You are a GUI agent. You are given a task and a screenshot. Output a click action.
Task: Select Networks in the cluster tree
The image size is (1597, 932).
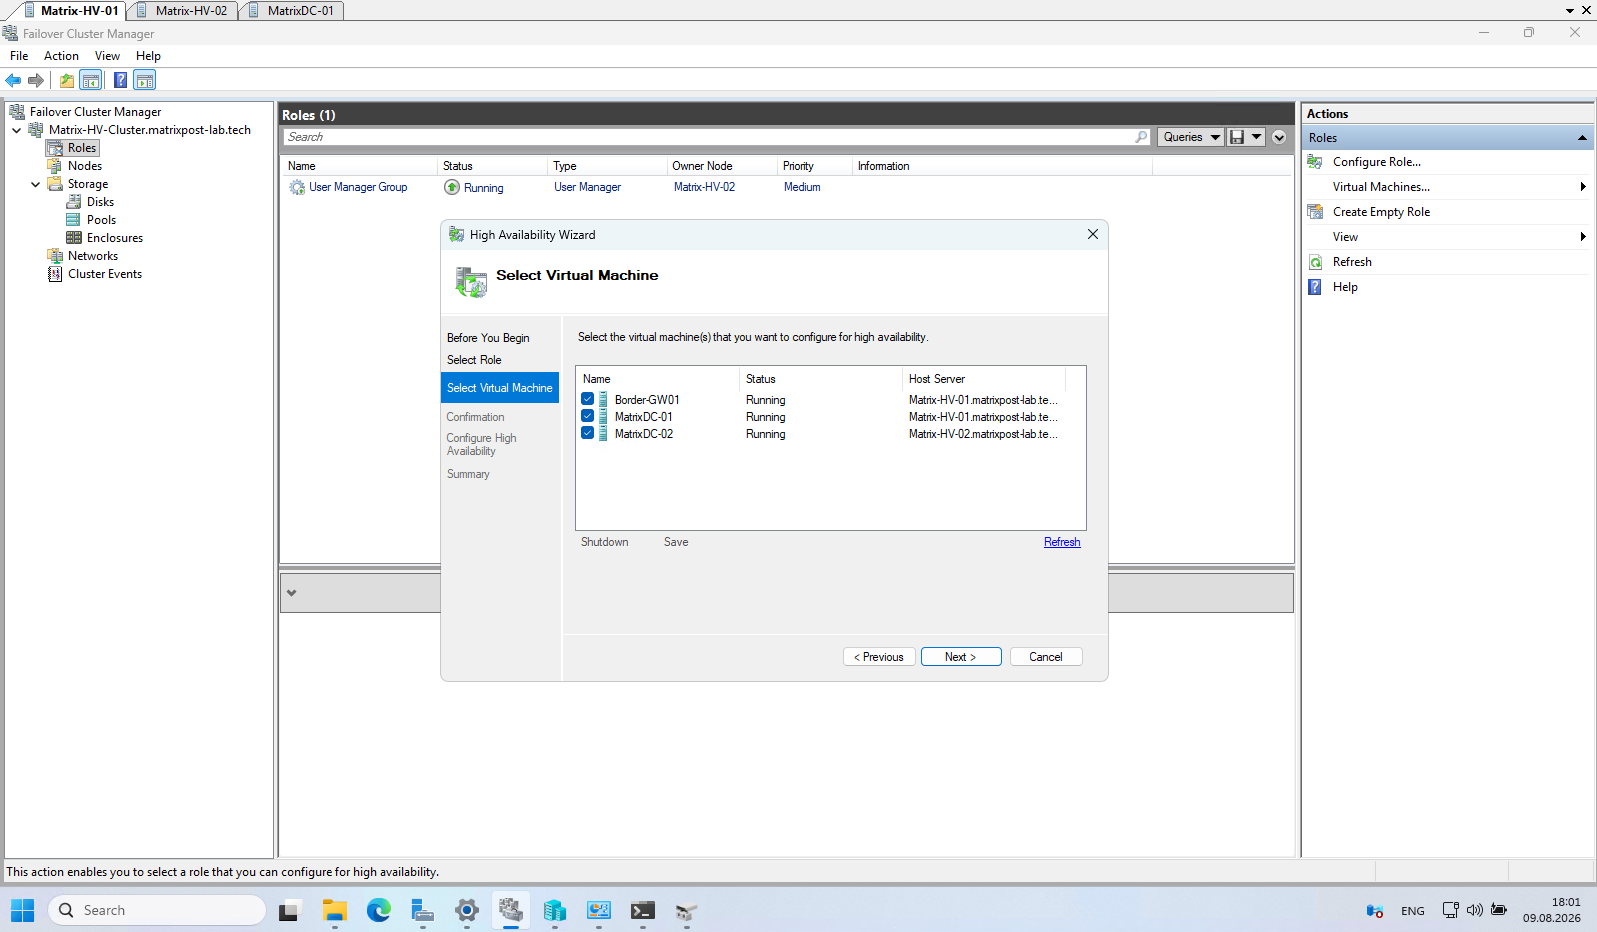point(93,256)
